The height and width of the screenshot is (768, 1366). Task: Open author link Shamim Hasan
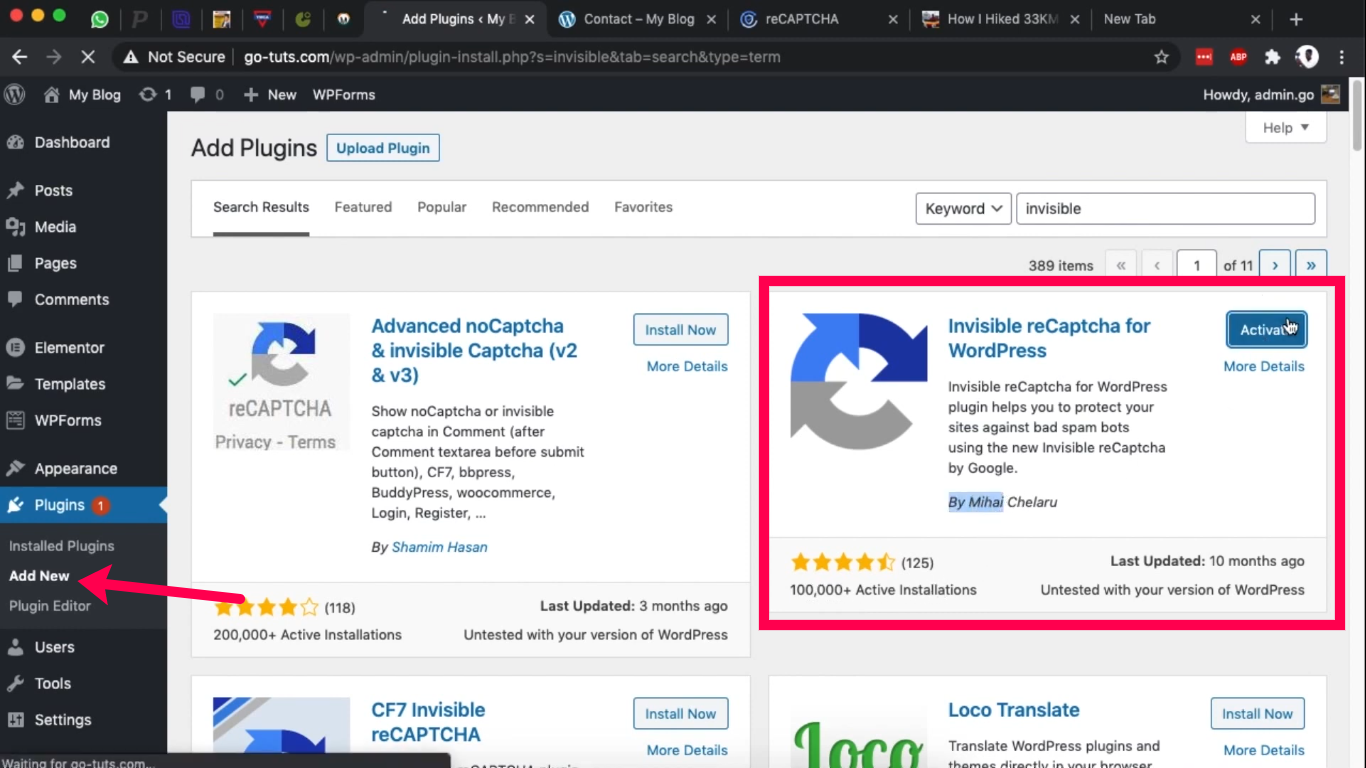coord(440,547)
